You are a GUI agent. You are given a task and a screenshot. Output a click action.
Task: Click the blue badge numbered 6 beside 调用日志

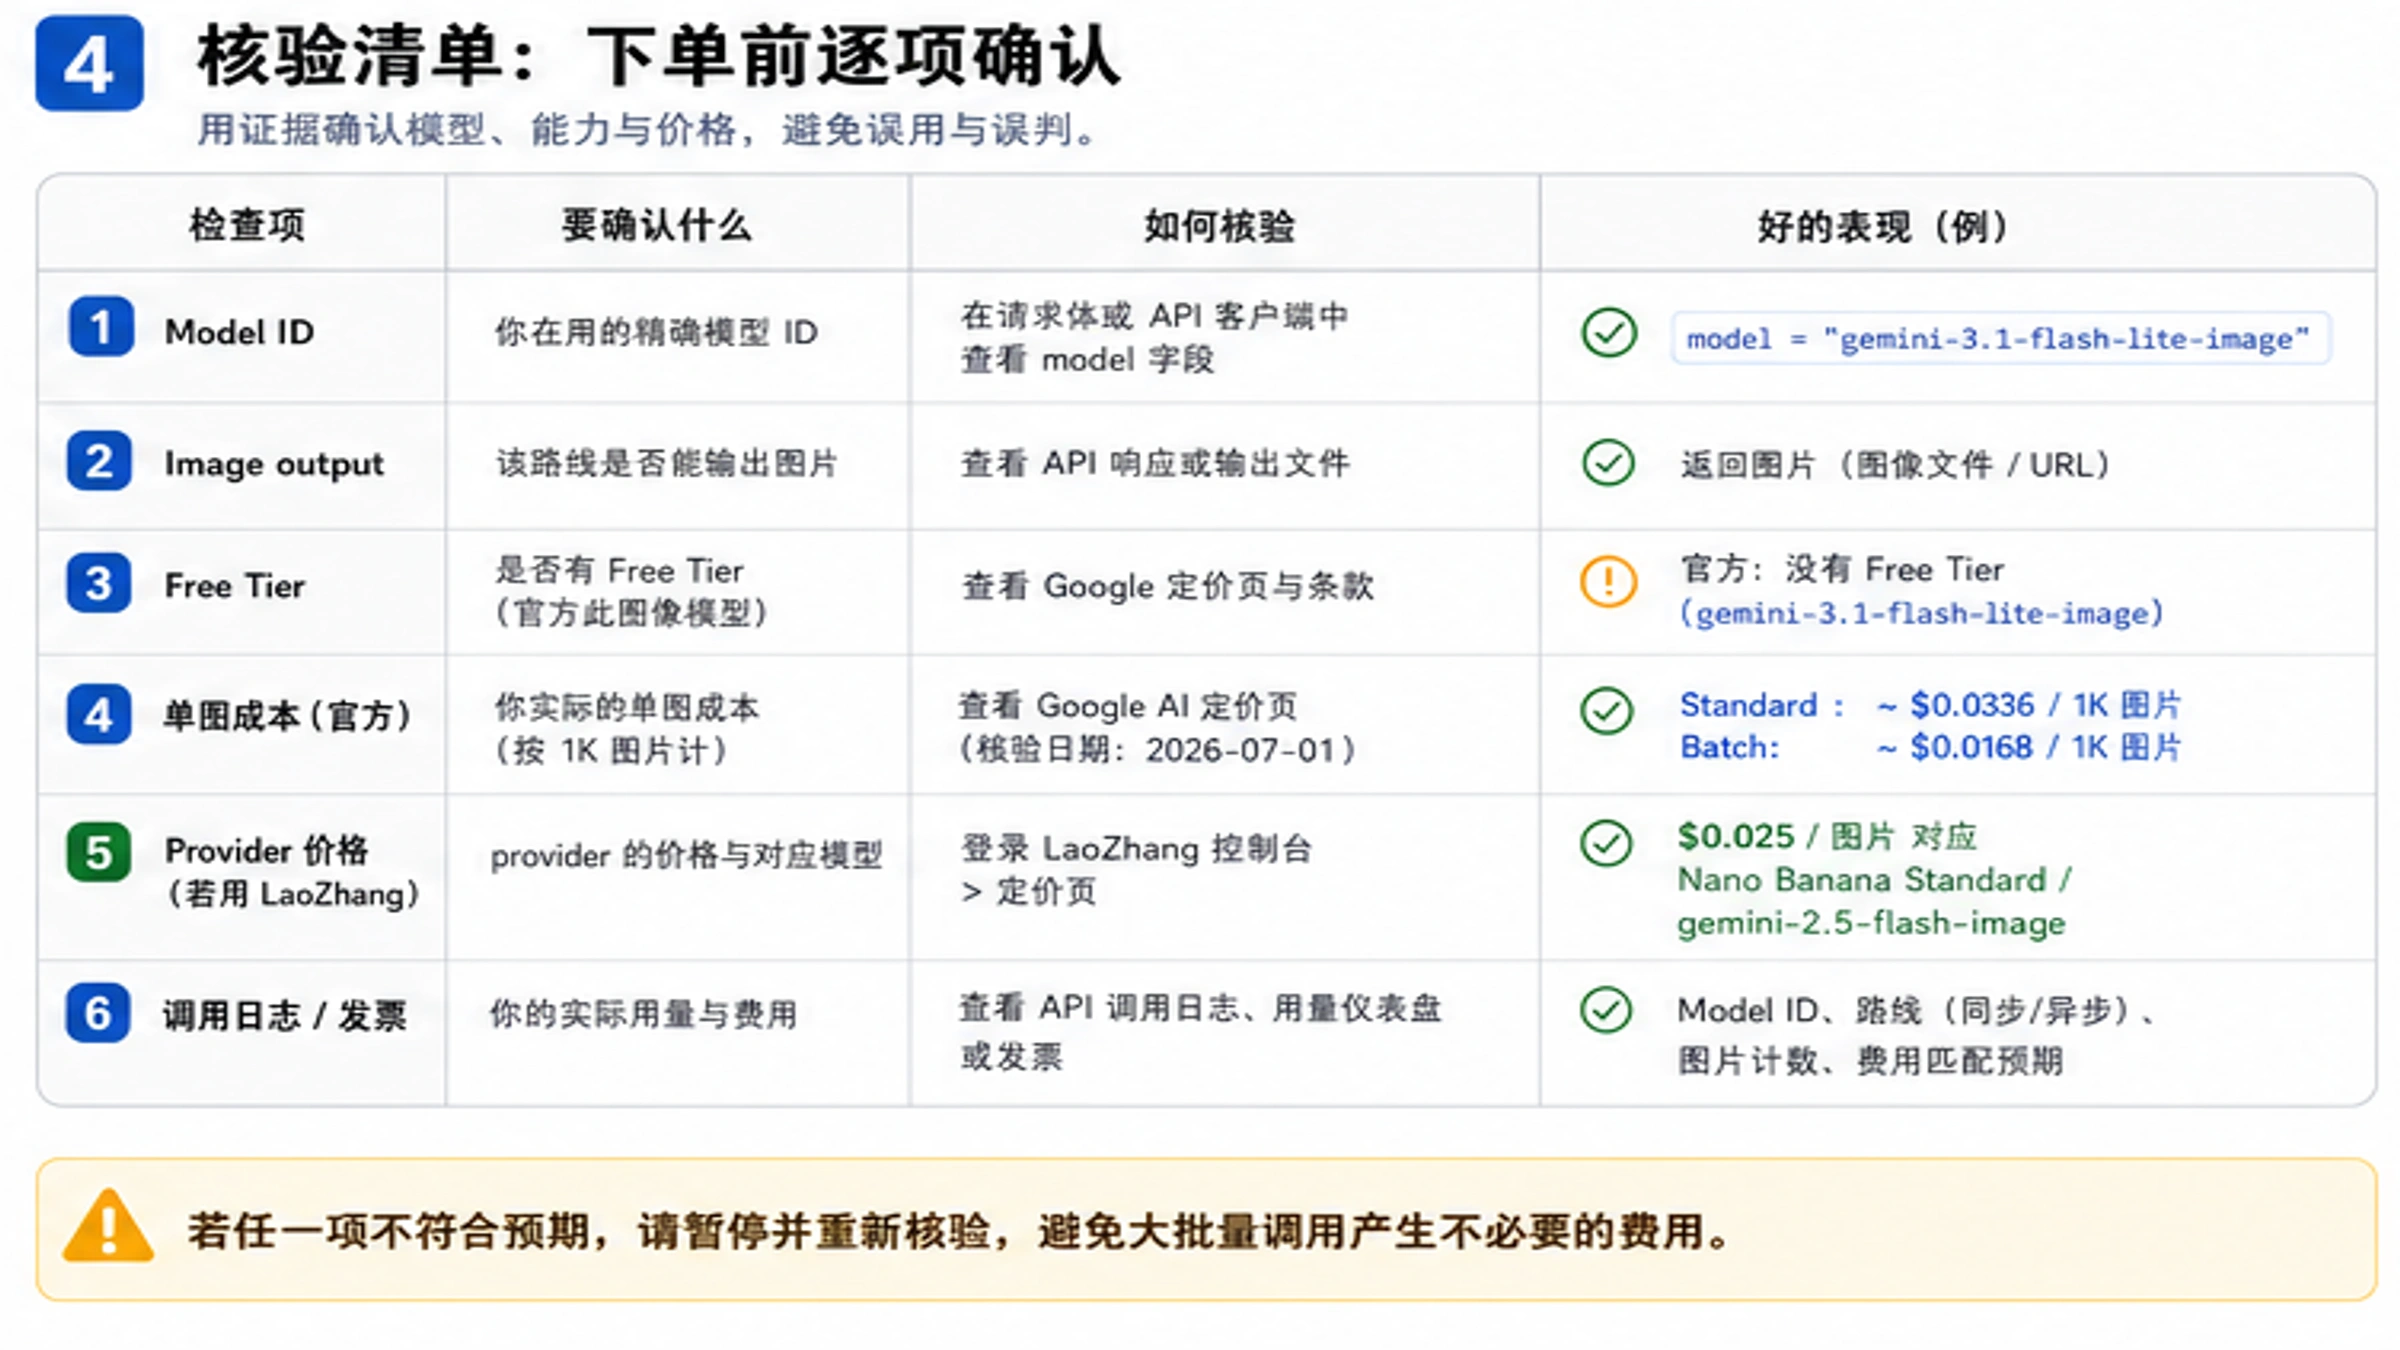click(x=98, y=1013)
